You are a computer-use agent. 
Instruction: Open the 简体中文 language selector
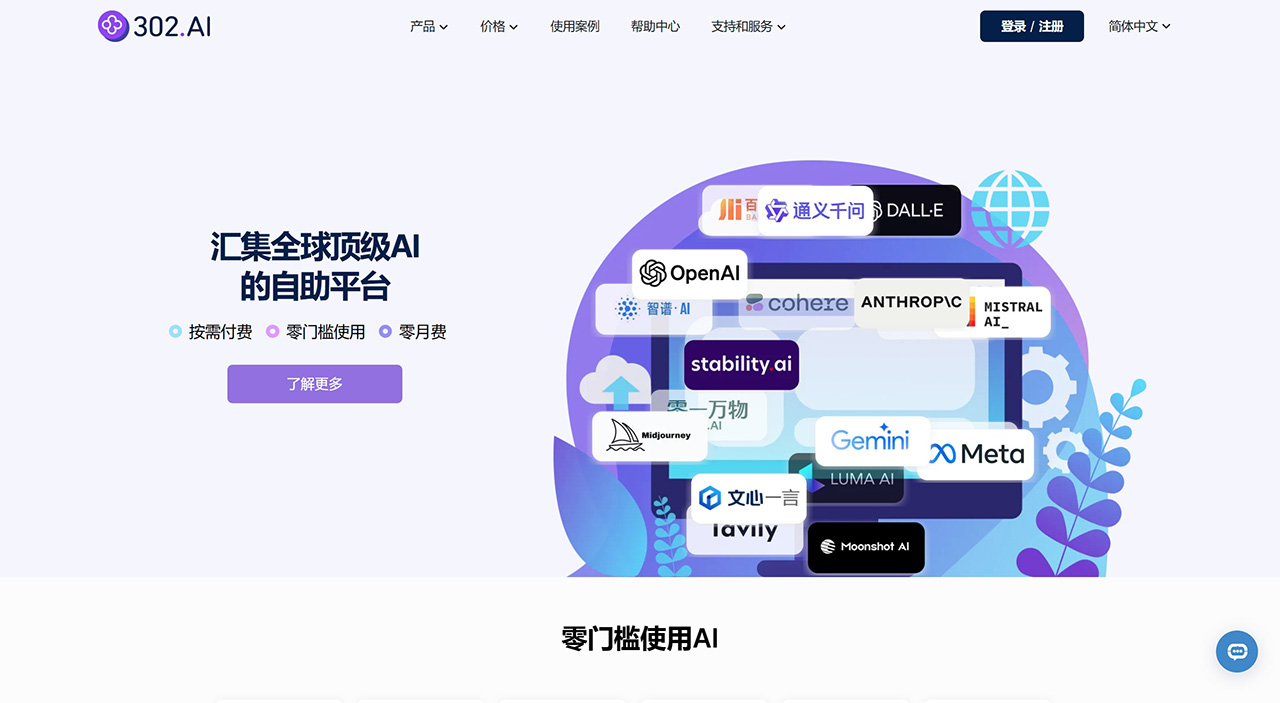[1137, 26]
